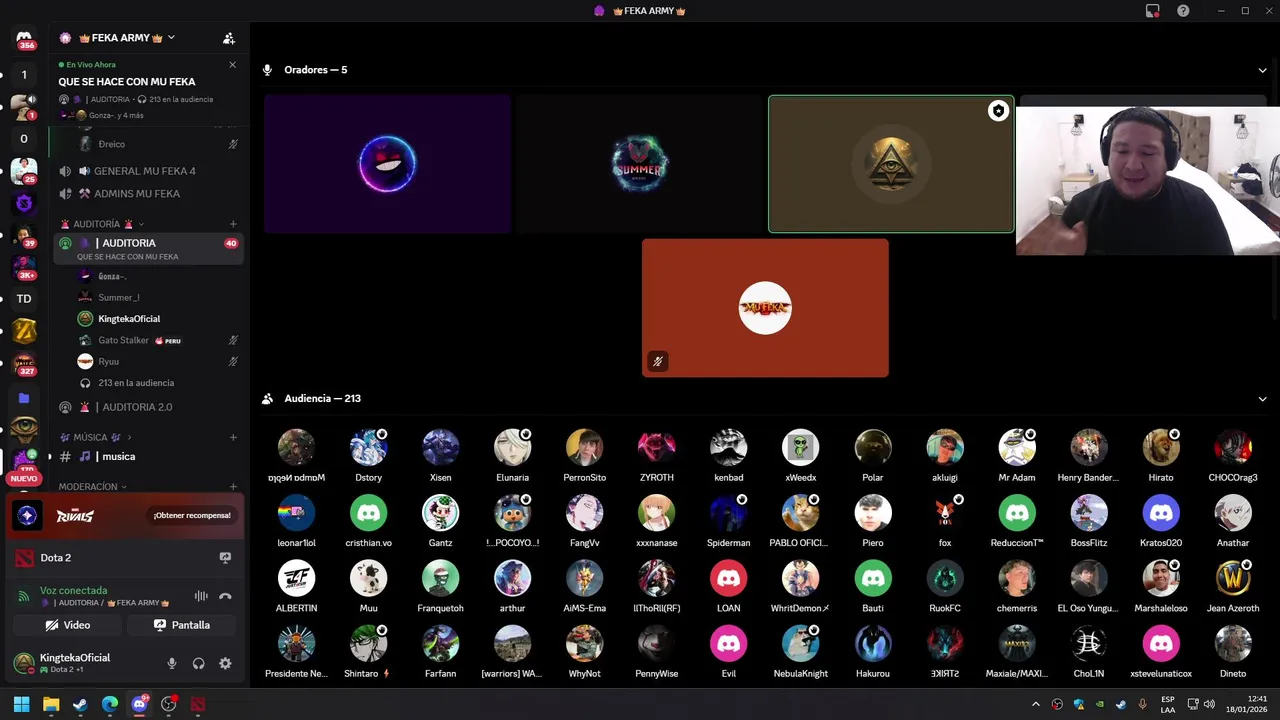Open the voice connection signal icon

24,596
